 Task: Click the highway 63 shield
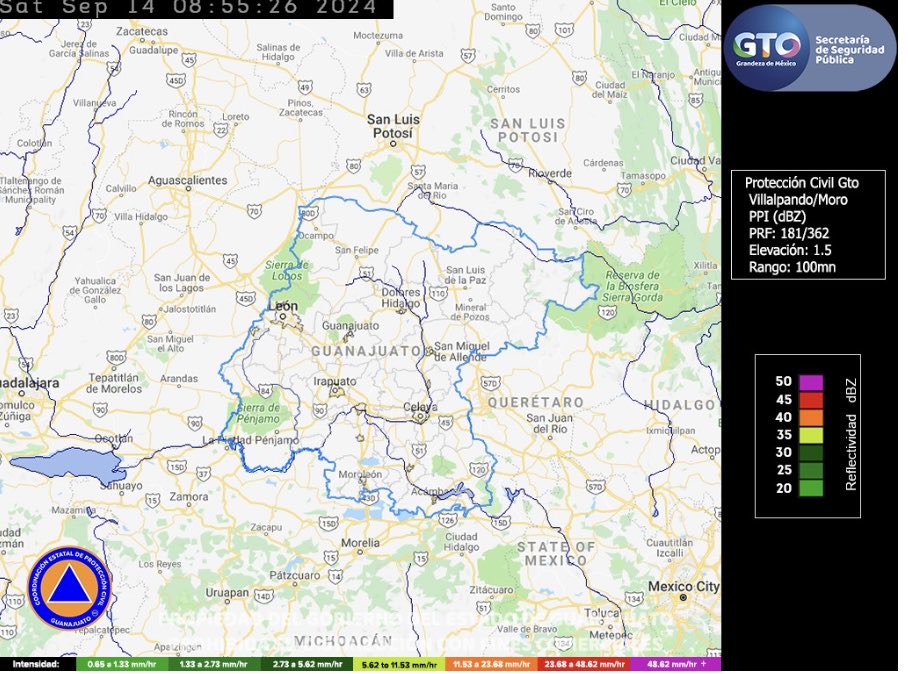pos(364,90)
